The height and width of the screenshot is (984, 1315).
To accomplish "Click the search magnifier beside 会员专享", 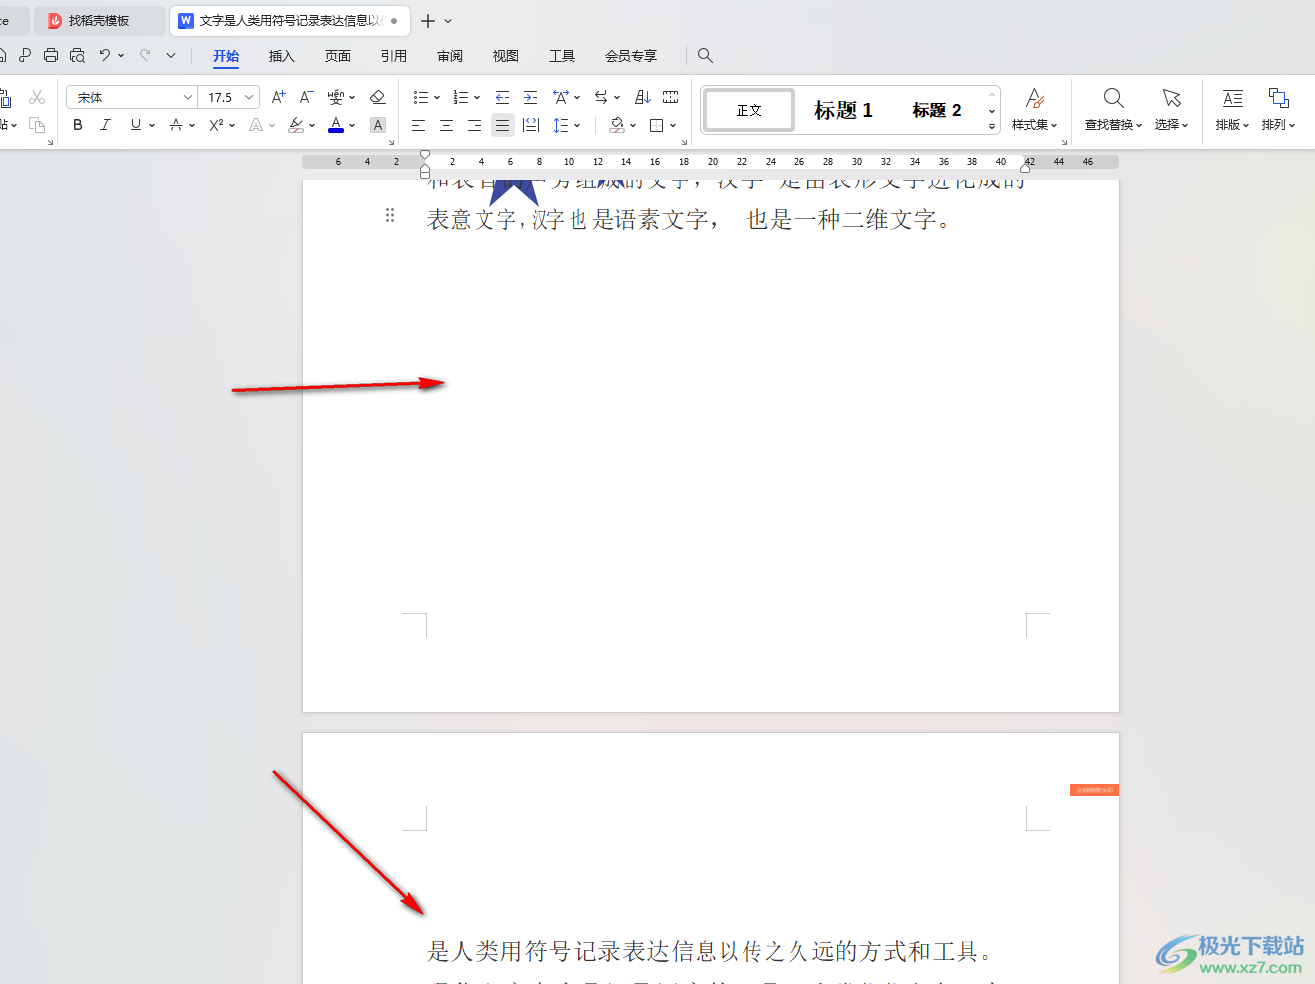I will click(x=705, y=55).
